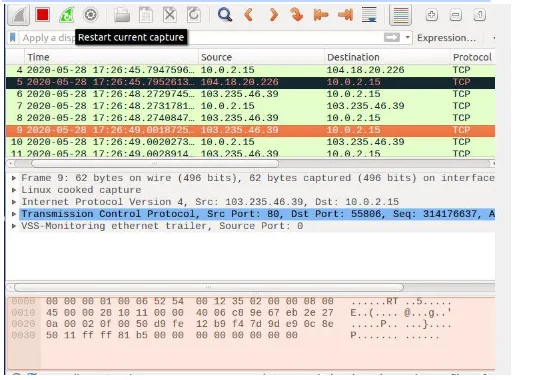
Task: Open display filter history dropdown
Action: pos(408,37)
